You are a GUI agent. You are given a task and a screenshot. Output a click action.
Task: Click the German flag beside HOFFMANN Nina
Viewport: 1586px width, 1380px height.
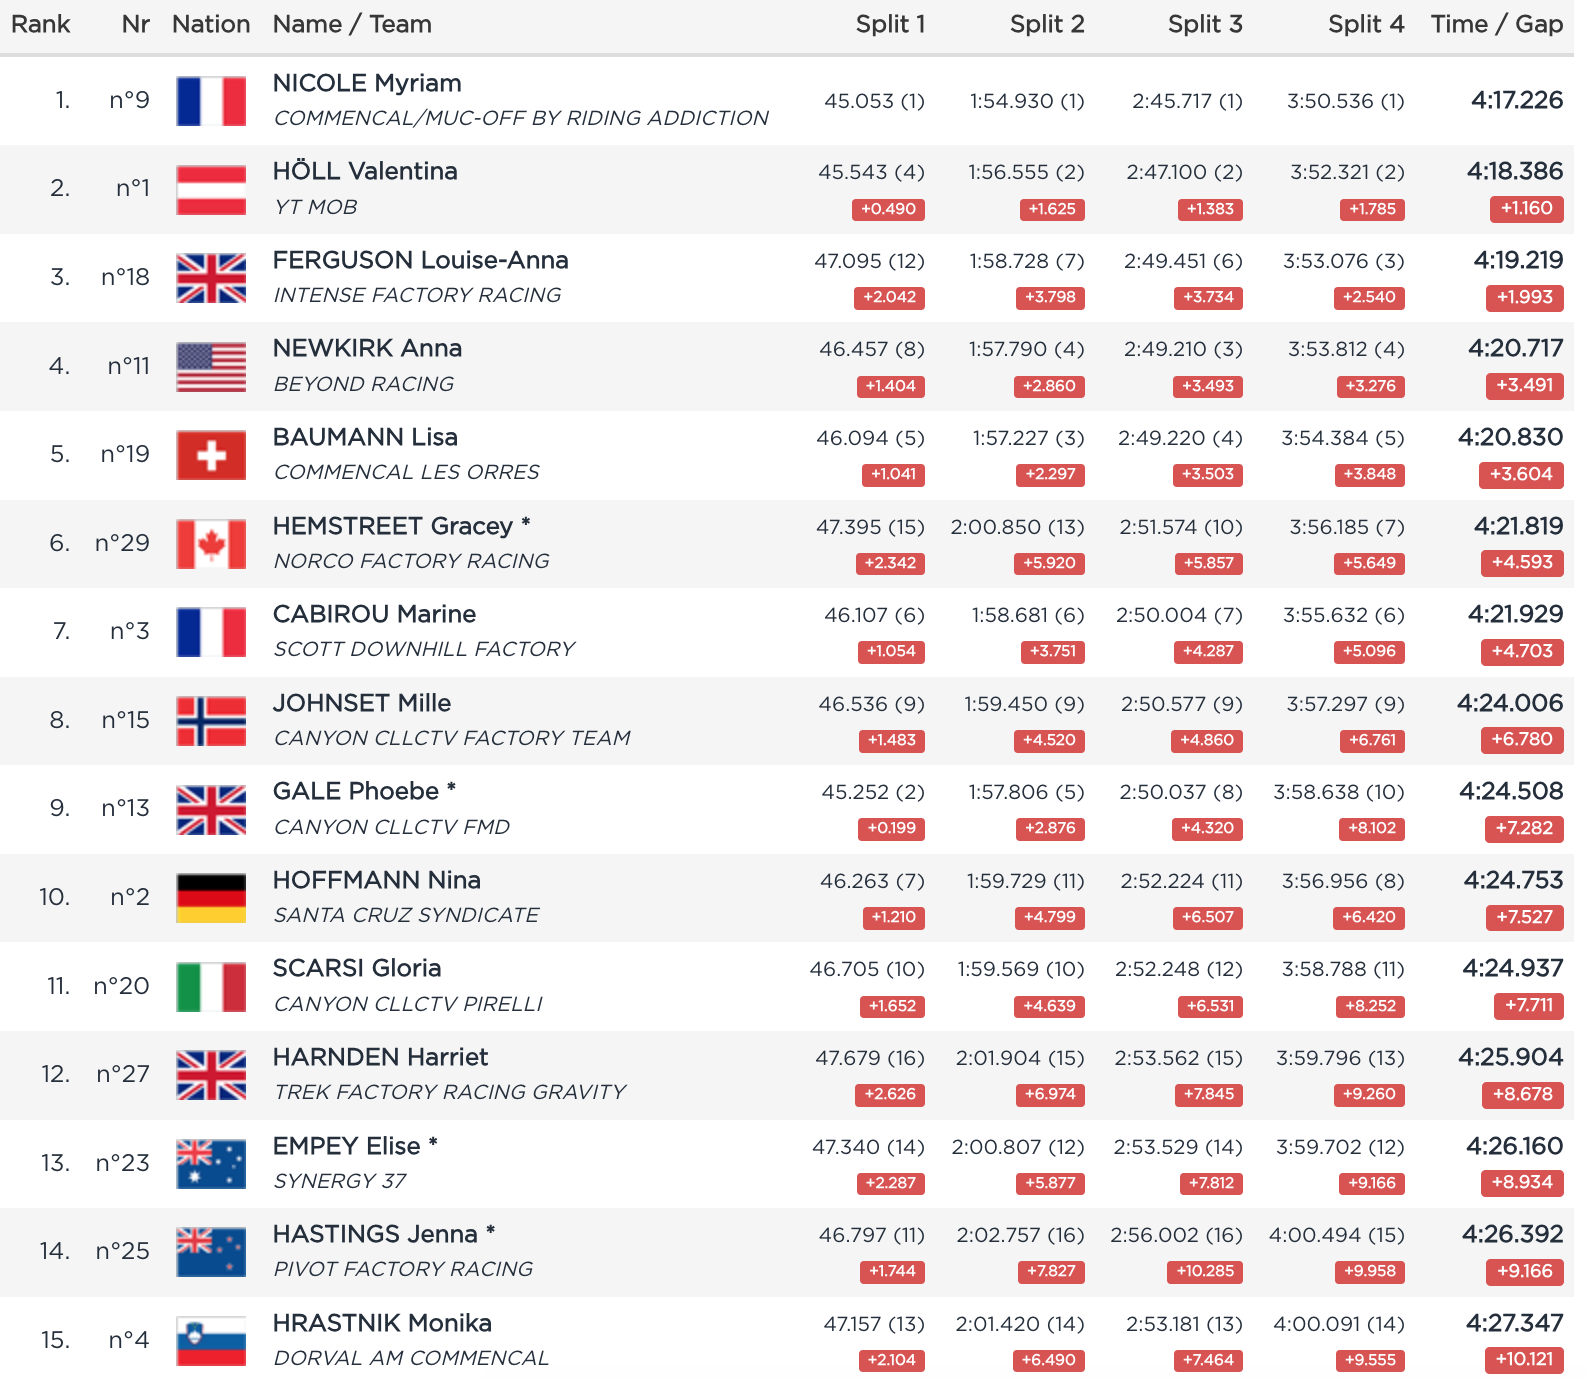click(x=211, y=898)
